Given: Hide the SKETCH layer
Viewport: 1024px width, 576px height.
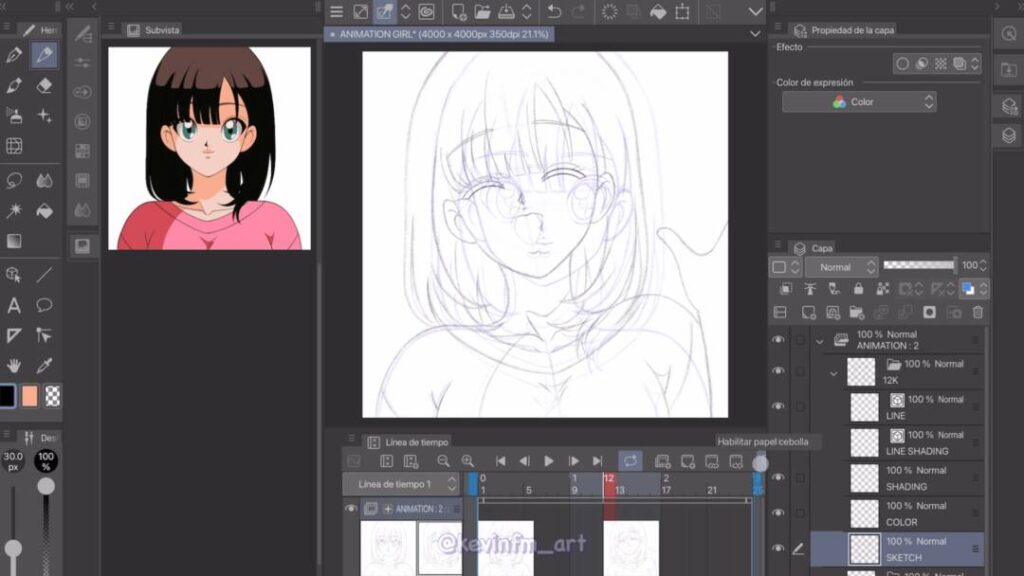Looking at the screenshot, I should point(778,549).
